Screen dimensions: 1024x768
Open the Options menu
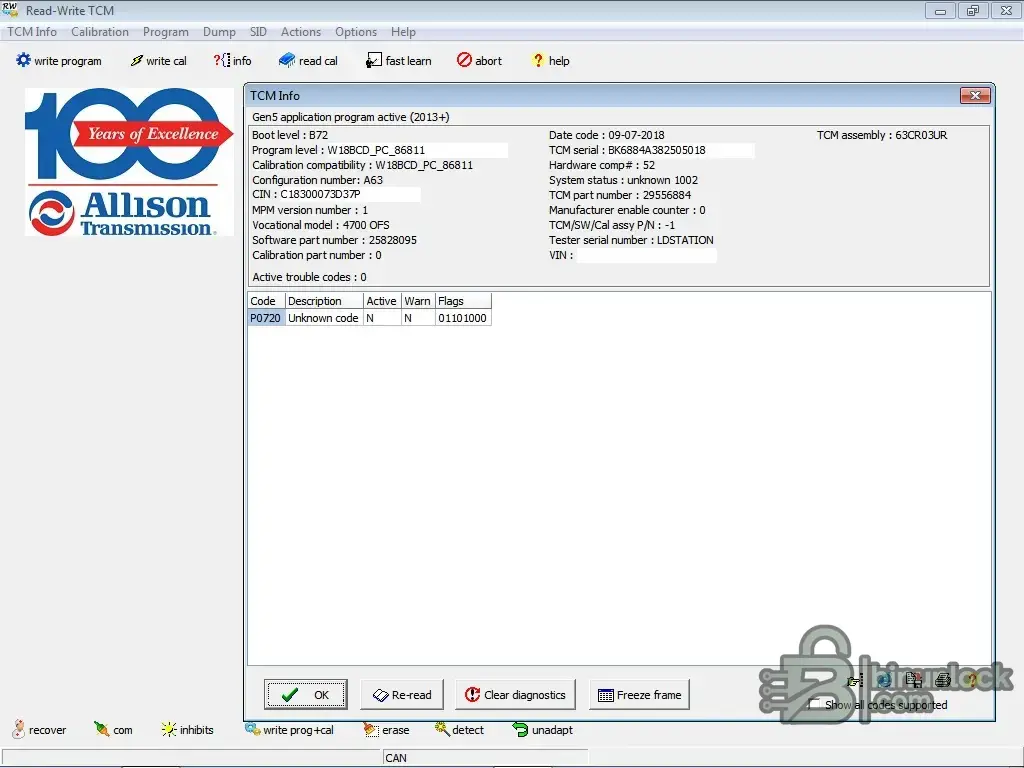(x=356, y=31)
